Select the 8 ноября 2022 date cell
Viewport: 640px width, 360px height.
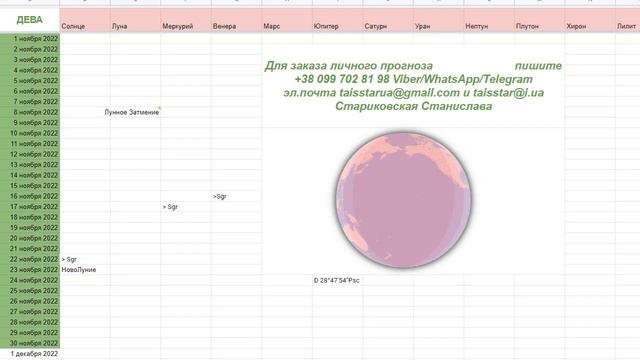click(30, 112)
